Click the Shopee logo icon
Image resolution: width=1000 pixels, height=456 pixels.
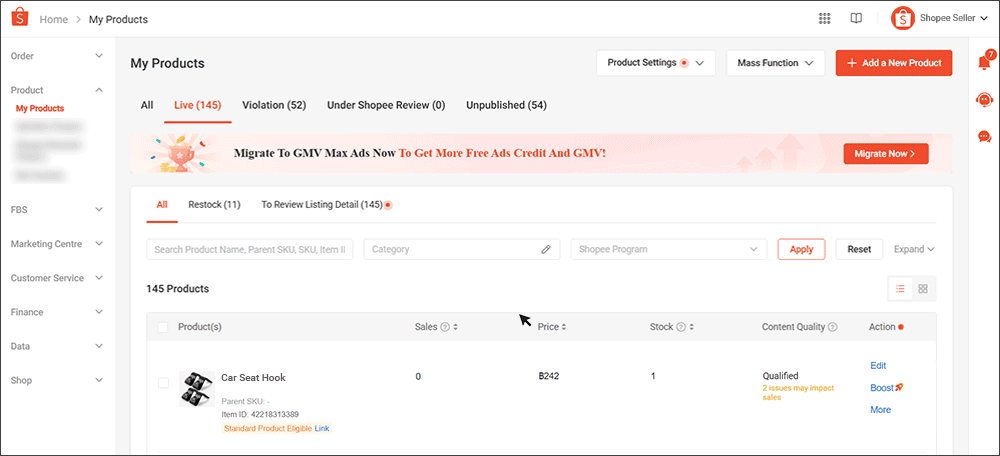click(20, 17)
